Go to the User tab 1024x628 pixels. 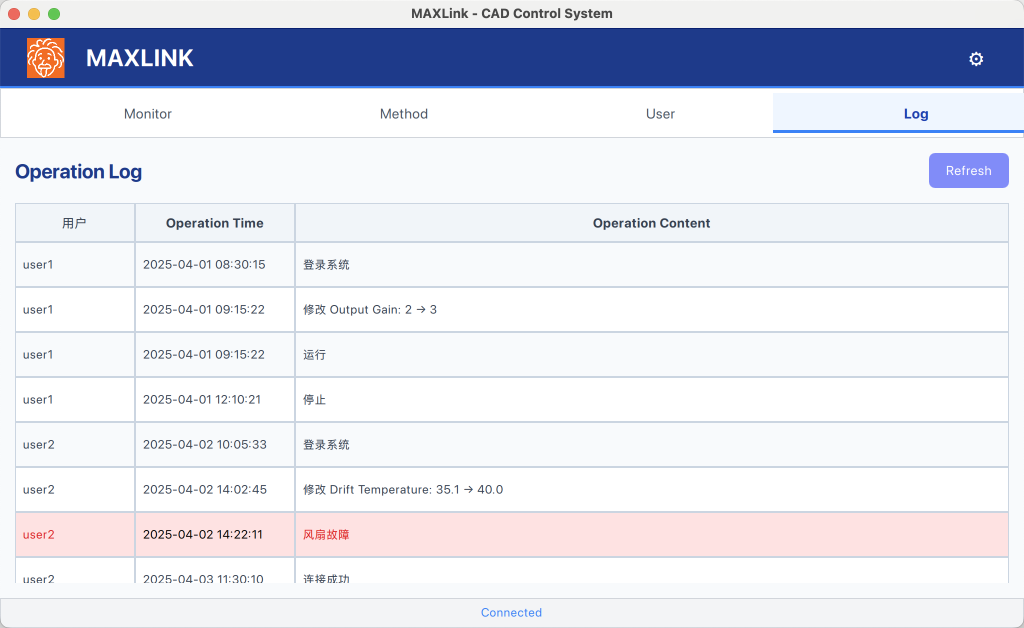(660, 114)
